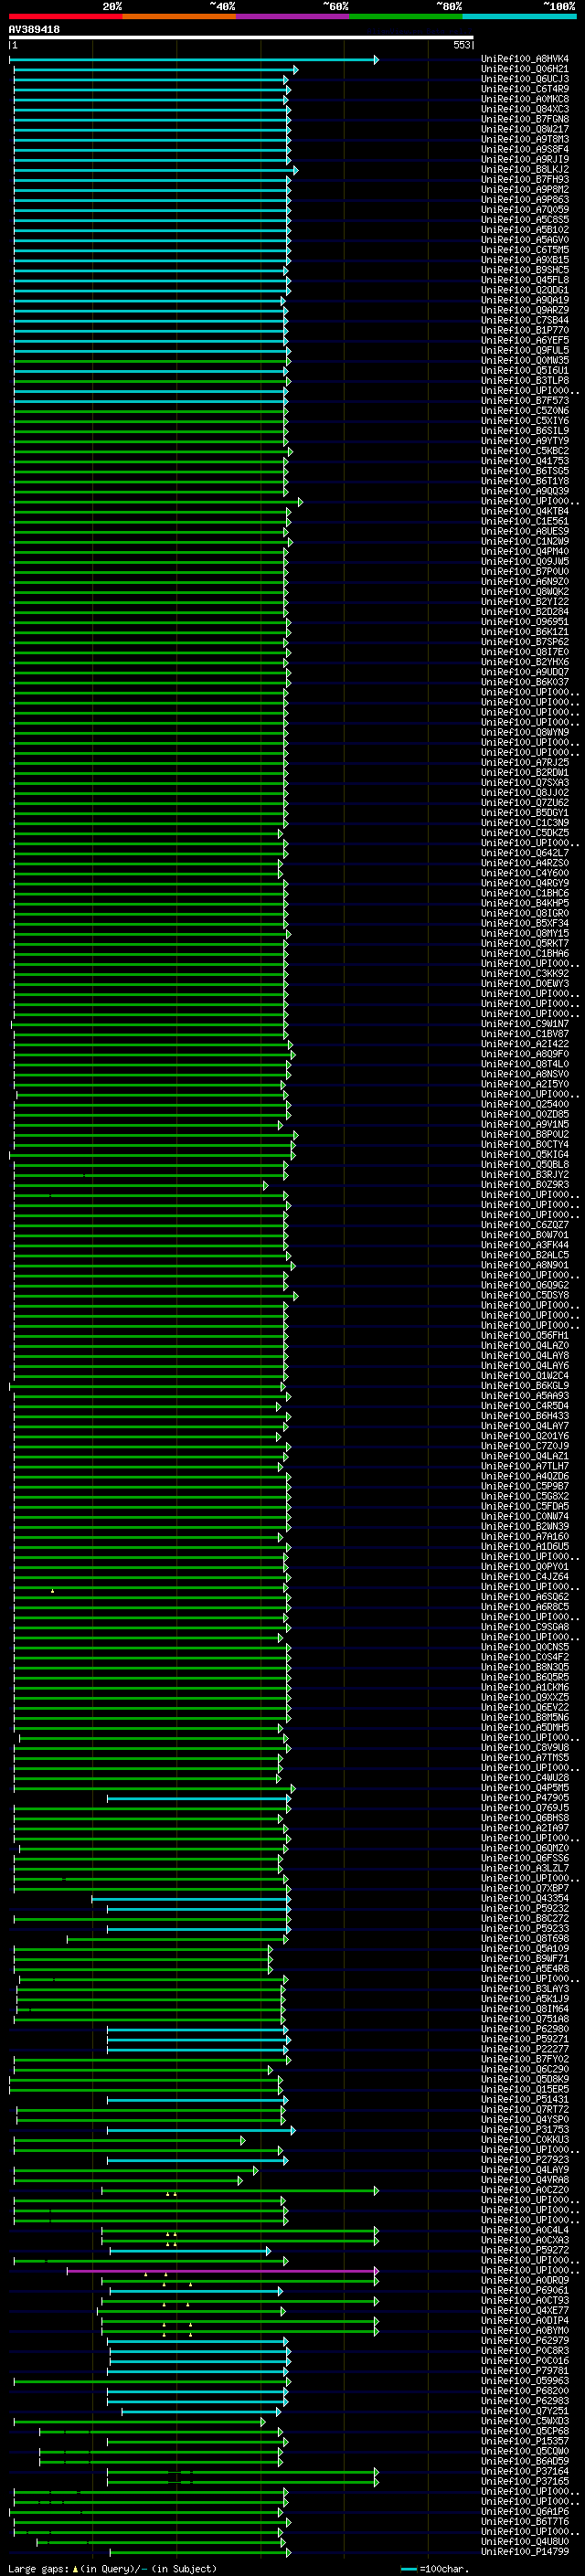Click UniRef100_B6H433 label

(525, 1416)
